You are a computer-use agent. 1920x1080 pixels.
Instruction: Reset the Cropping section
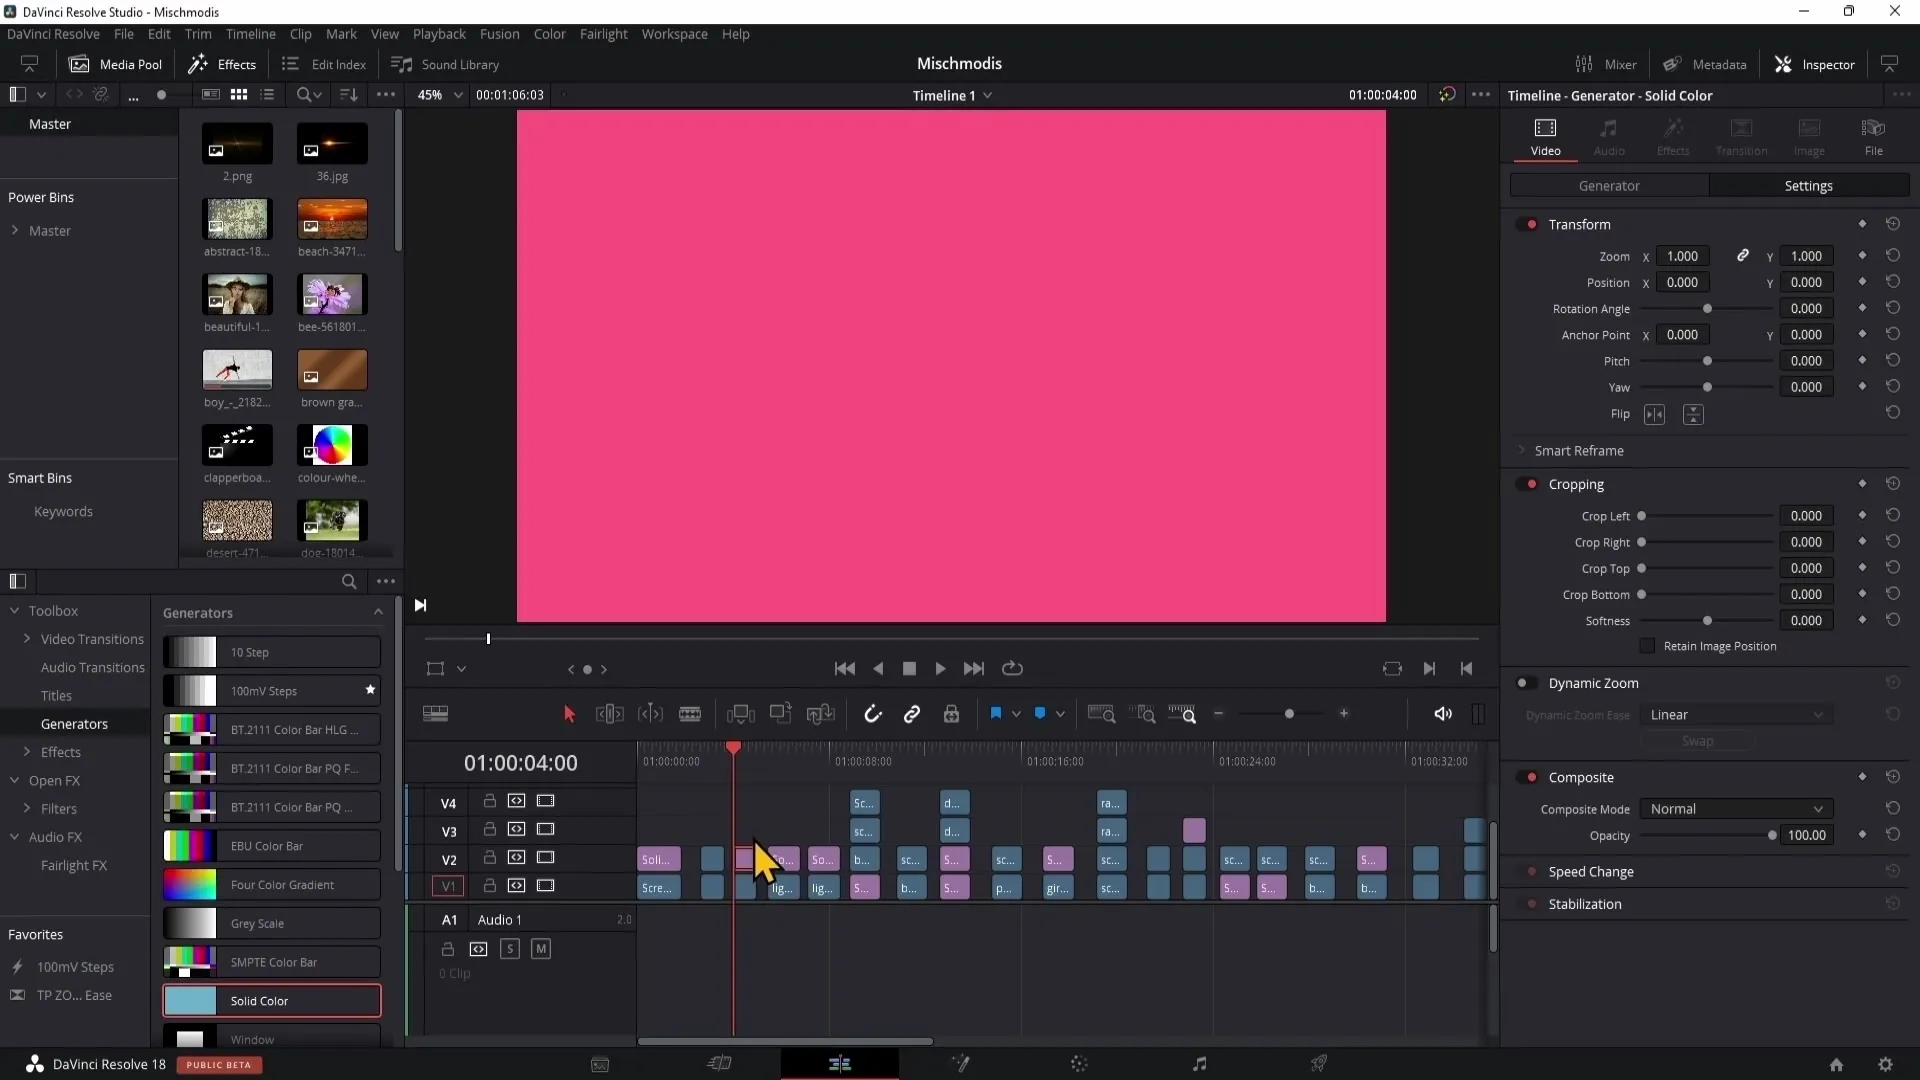(1892, 484)
